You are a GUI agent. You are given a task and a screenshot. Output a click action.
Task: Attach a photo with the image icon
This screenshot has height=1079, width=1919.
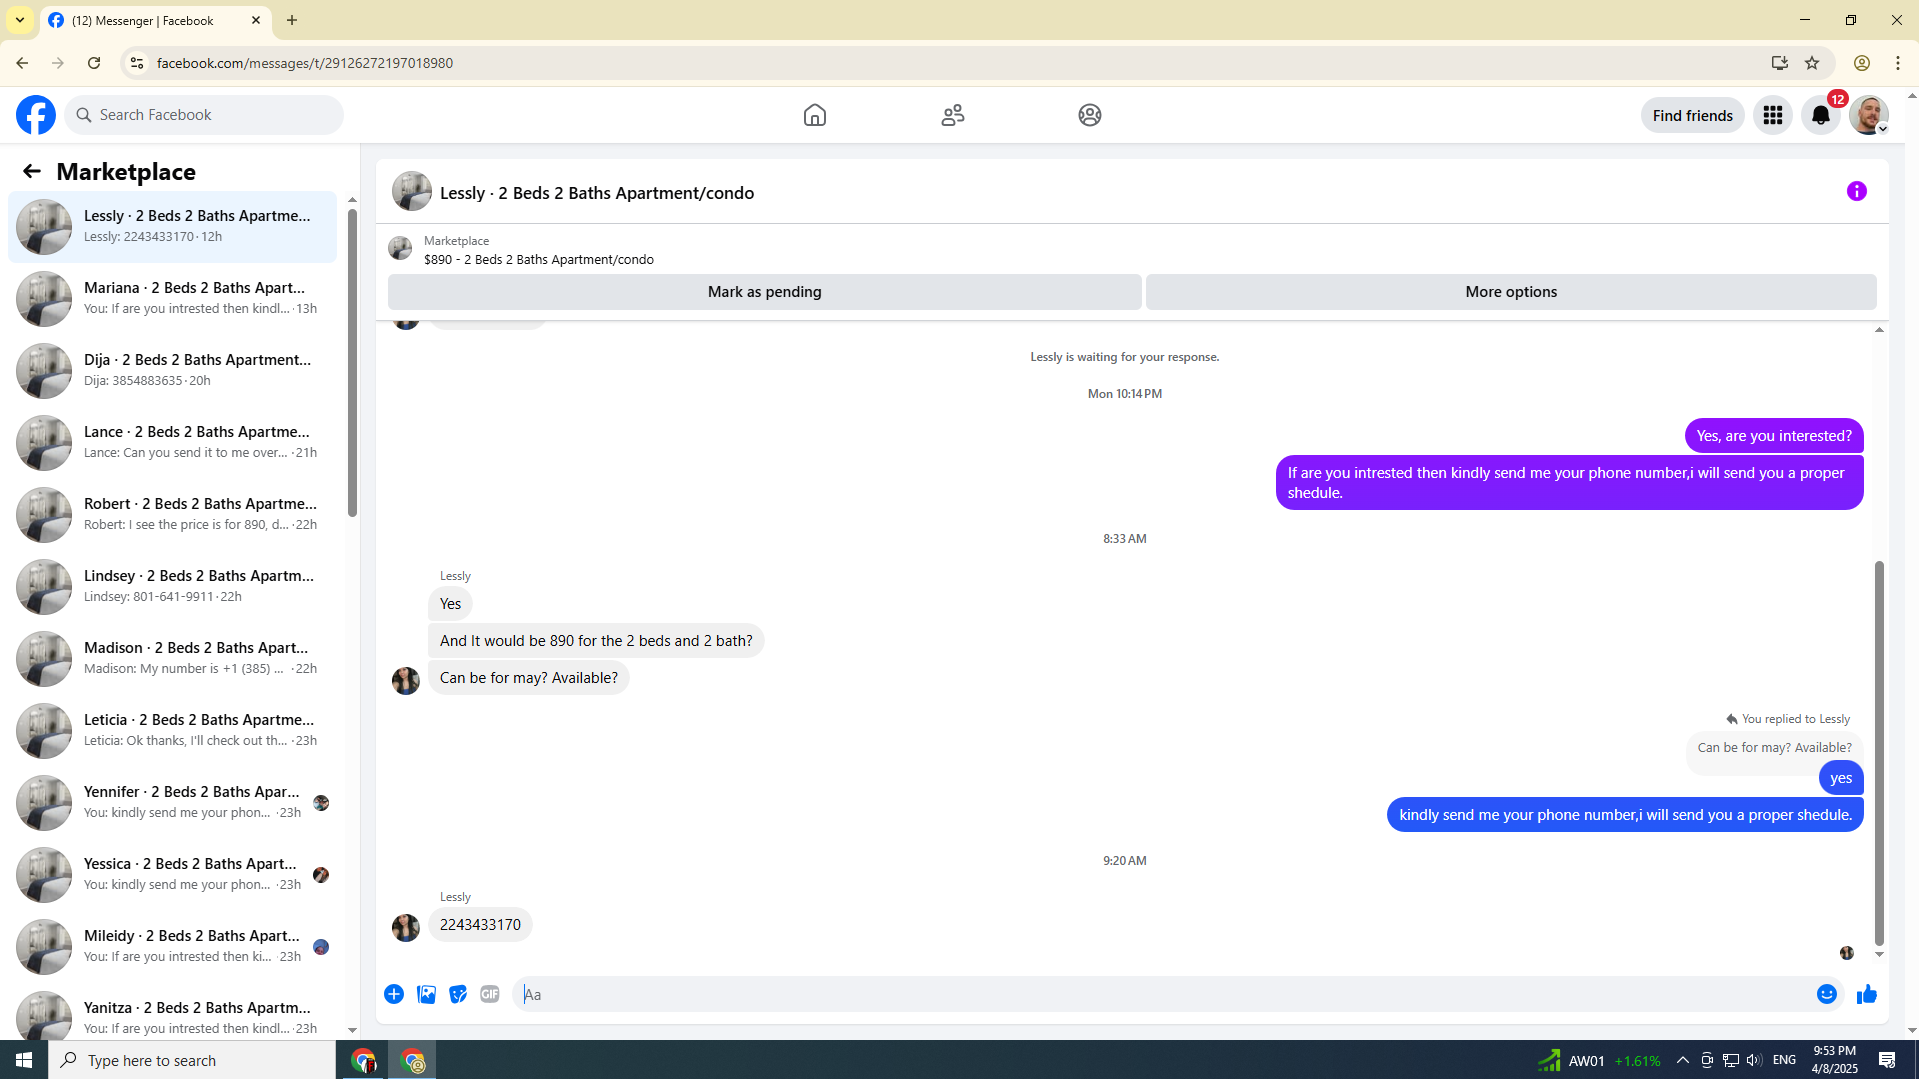(x=426, y=994)
